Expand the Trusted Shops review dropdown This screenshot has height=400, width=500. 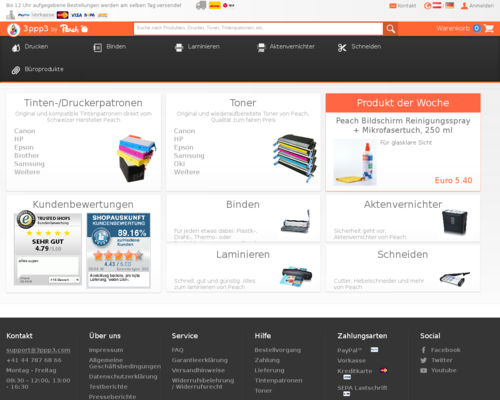pos(65,280)
